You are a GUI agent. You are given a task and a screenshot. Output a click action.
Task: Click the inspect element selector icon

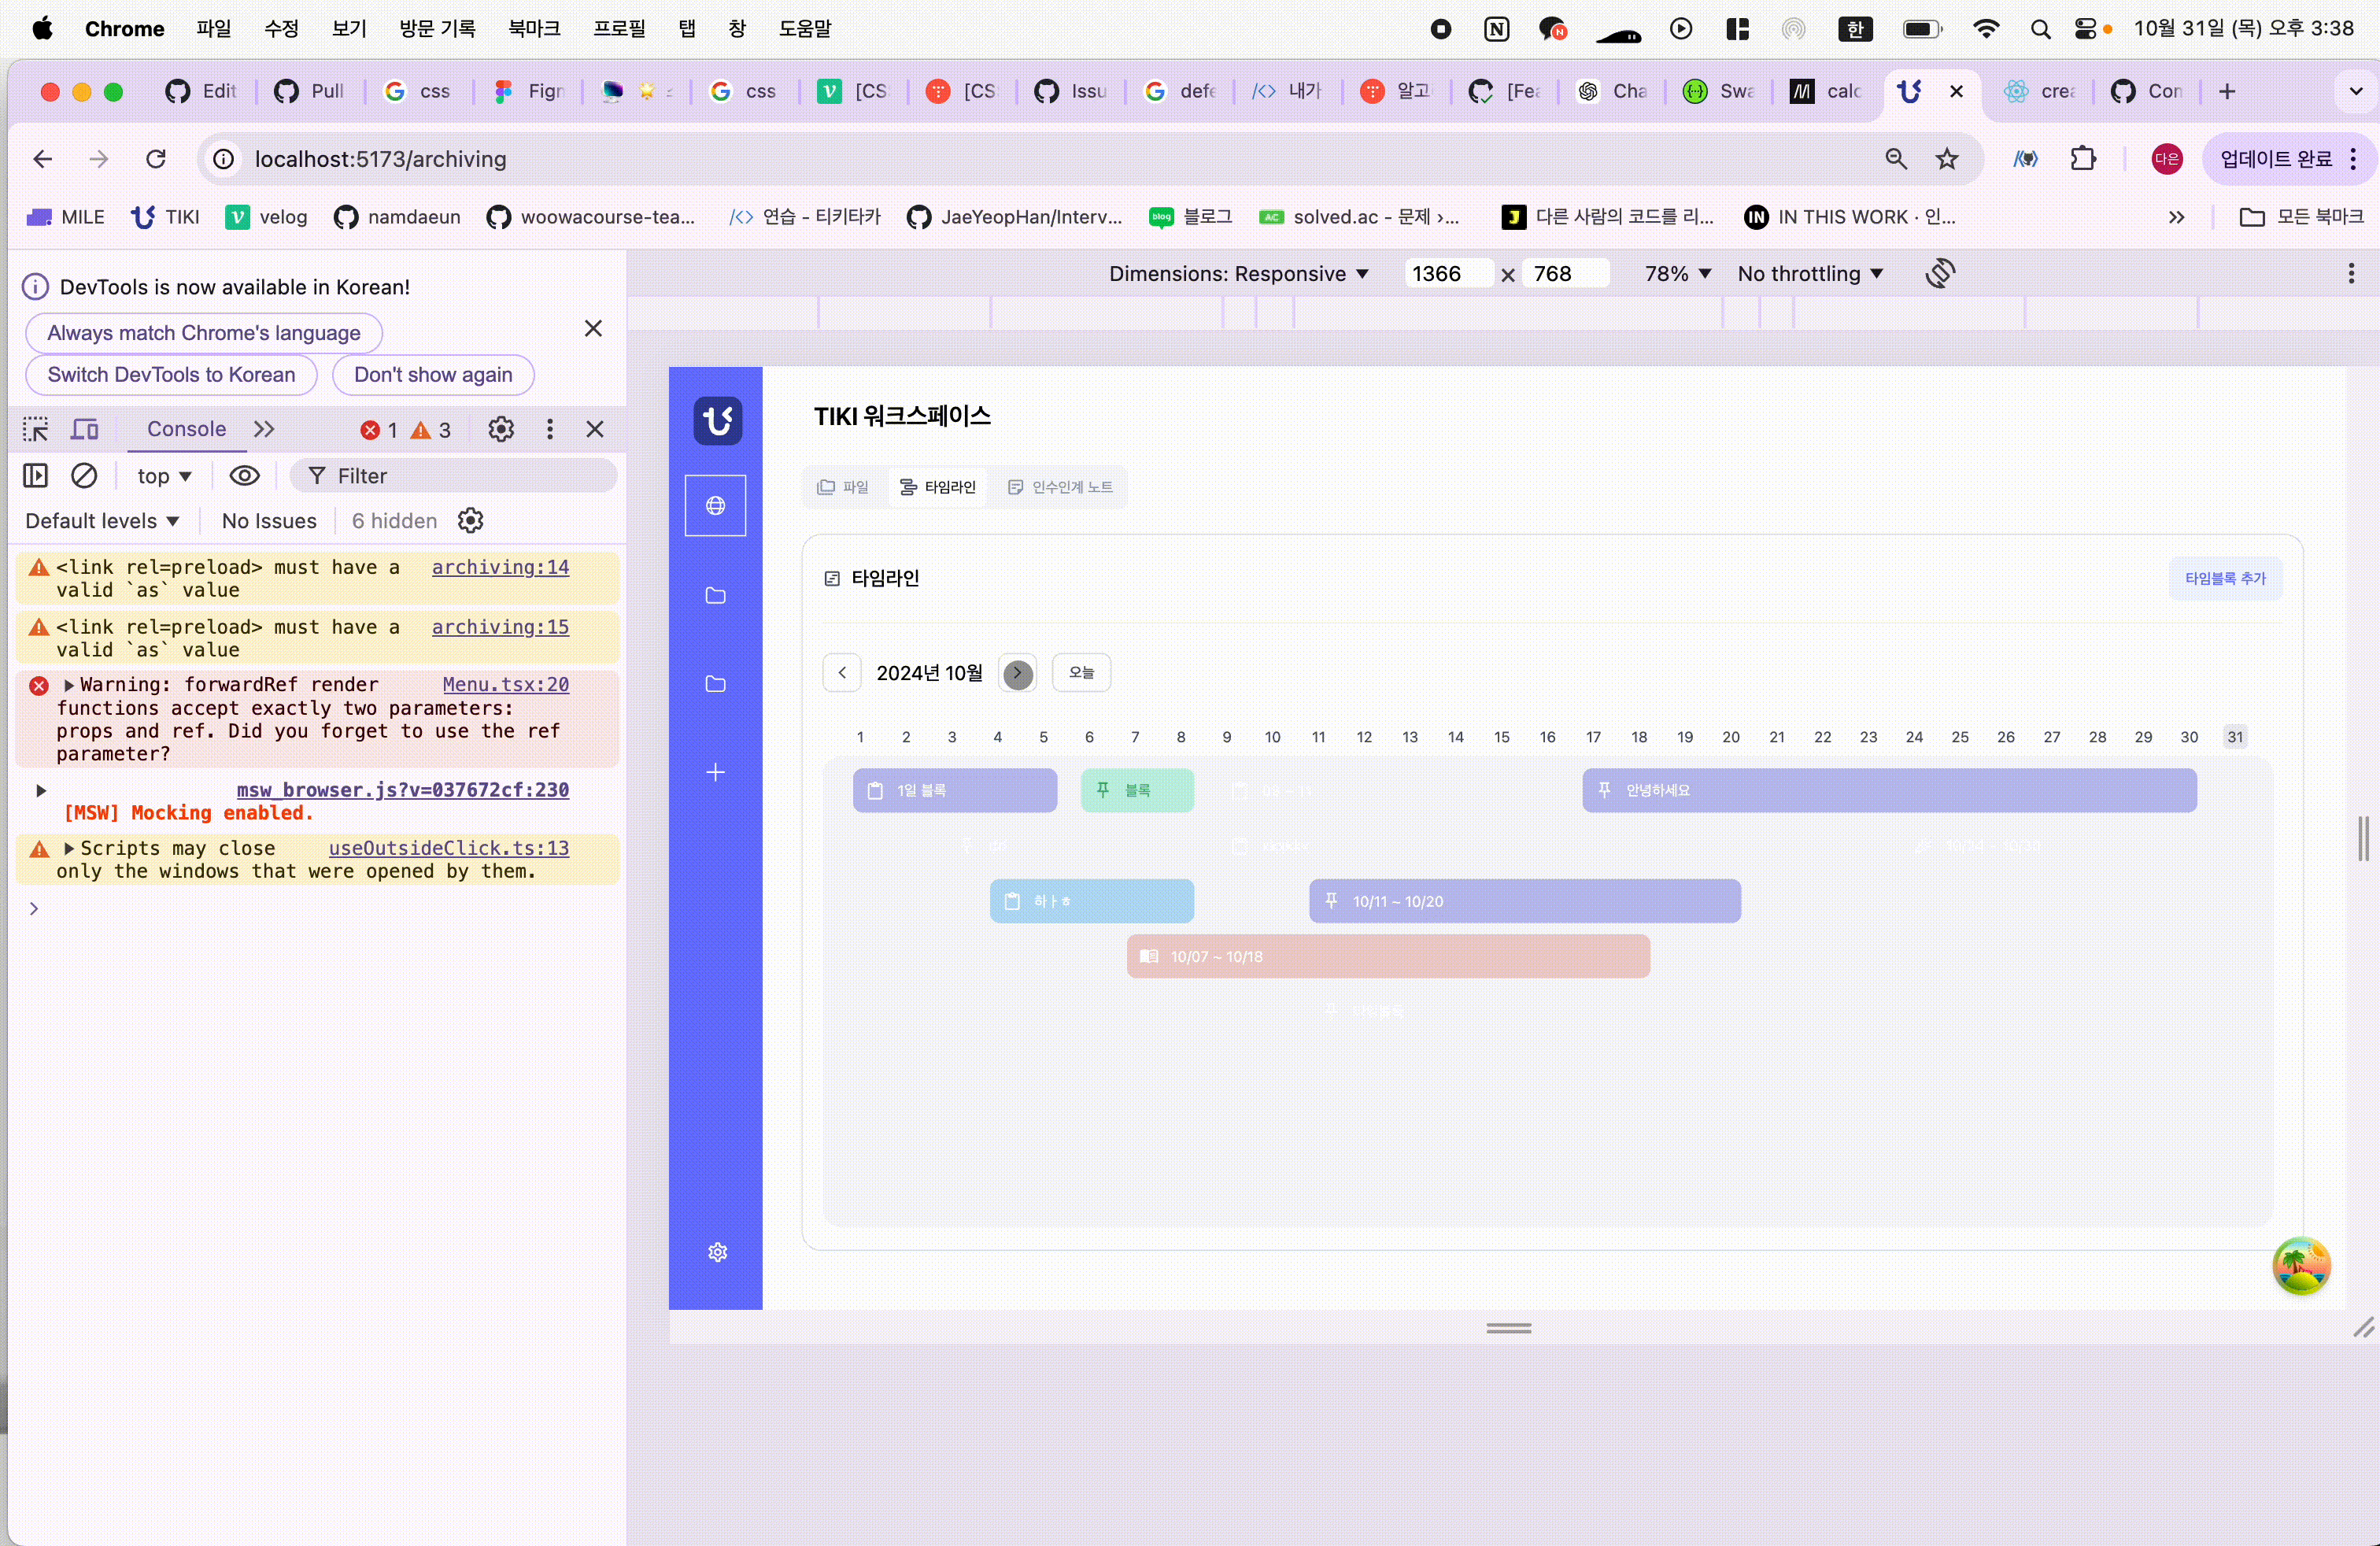click(36, 429)
